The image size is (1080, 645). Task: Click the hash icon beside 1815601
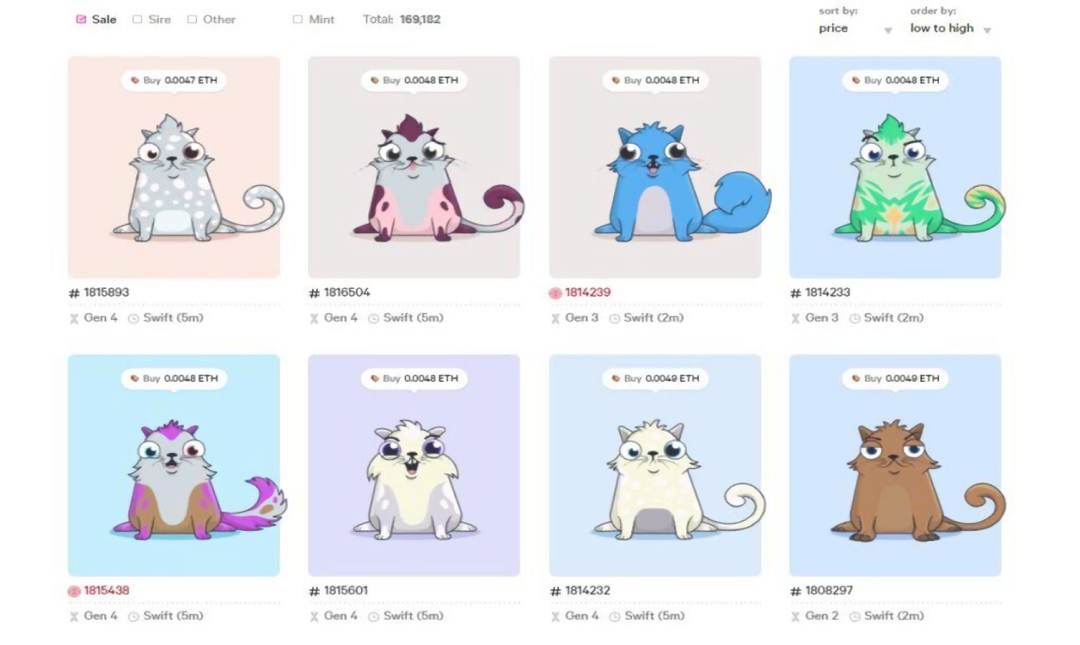click(x=314, y=591)
